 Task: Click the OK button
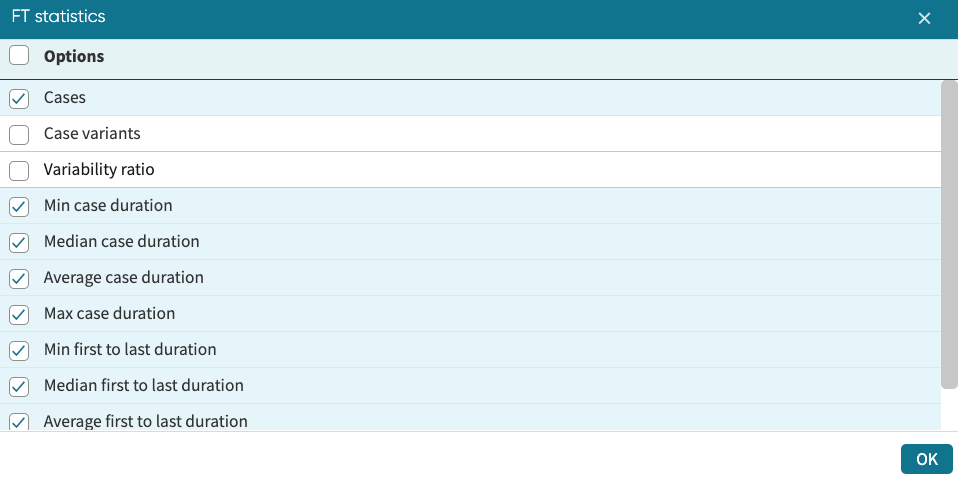(x=926, y=459)
